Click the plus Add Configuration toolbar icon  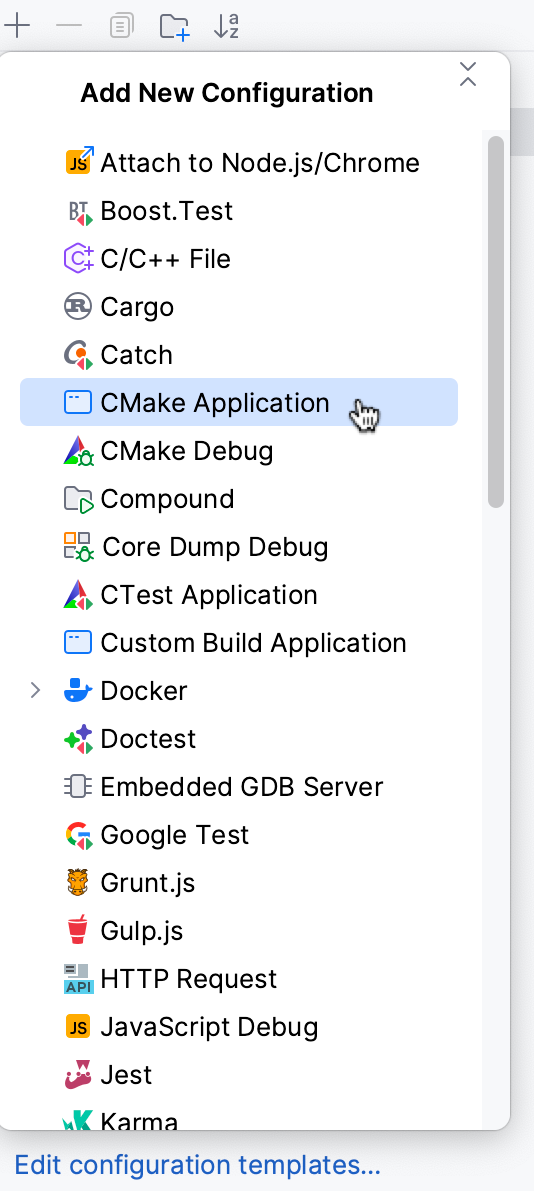pyautogui.click(x=17, y=26)
